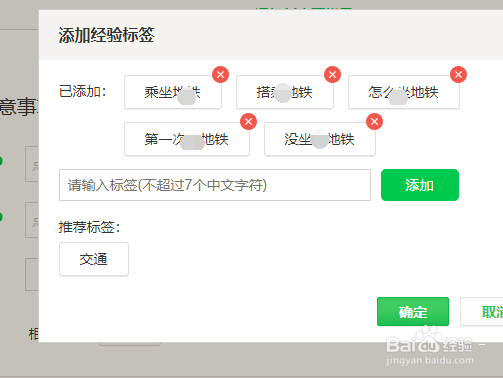Delete the 怎么坐地铁 tag
The width and height of the screenshot is (503, 378).
pos(458,75)
